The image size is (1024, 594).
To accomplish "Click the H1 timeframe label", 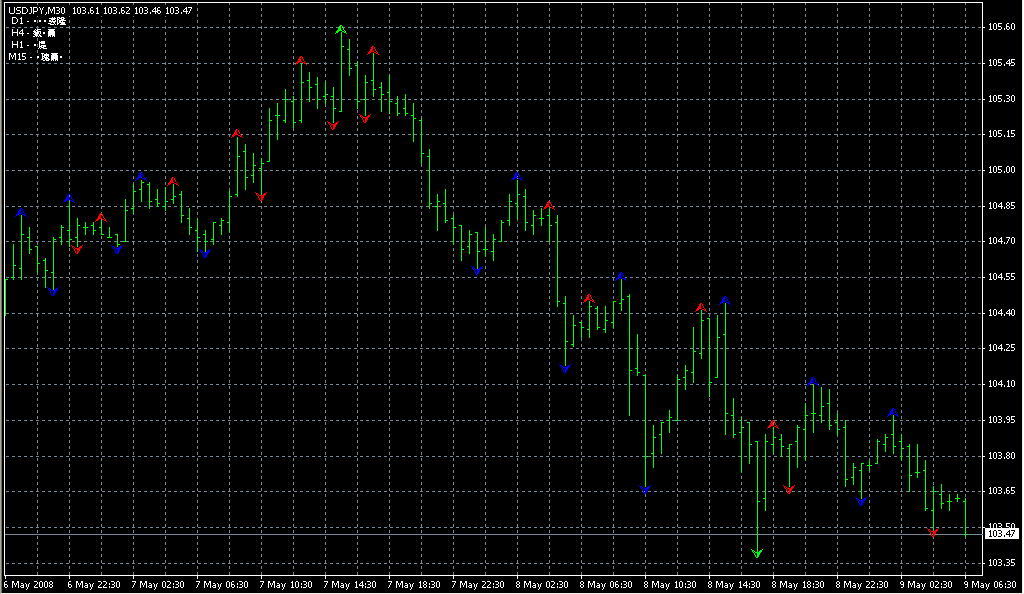I will tap(17, 45).
